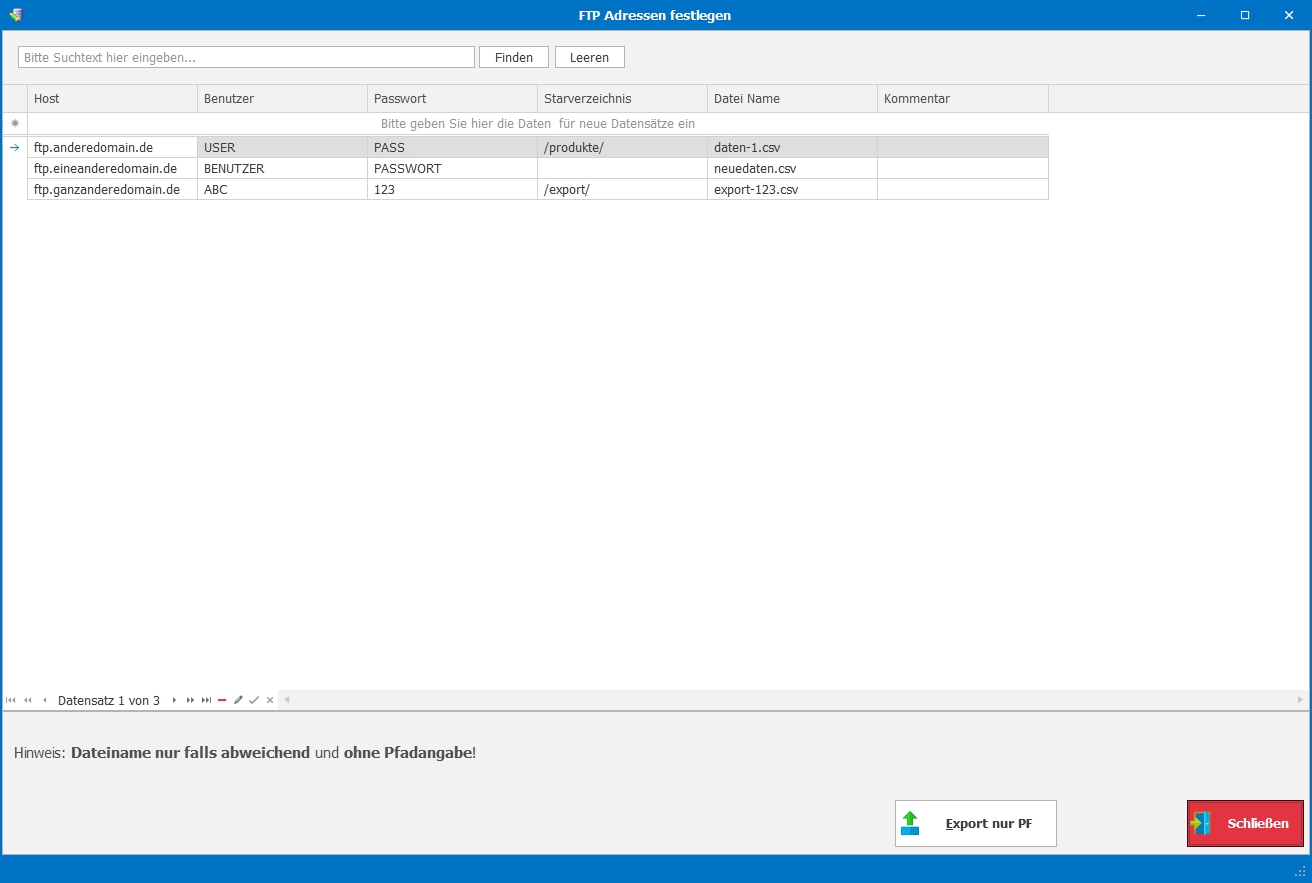Select the export-123.csv cell

tap(793, 189)
